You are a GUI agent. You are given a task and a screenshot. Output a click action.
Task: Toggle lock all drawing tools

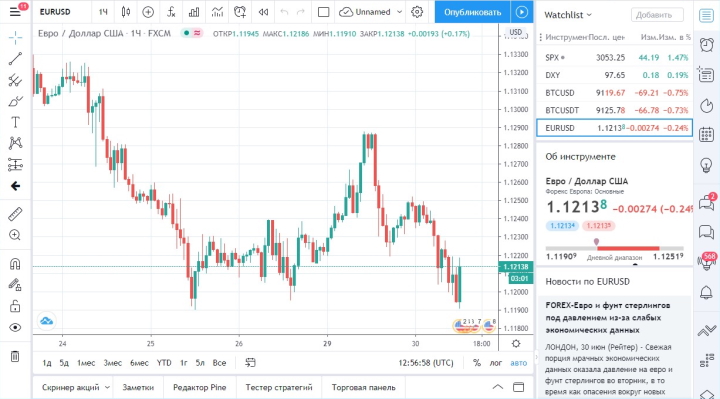[x=15, y=306]
